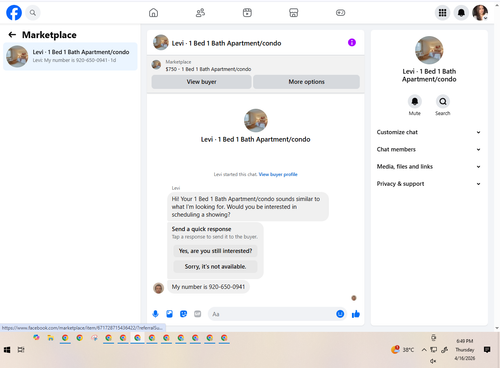Open the account profile picture menu
Viewport: 500px width, 368px height.
pyautogui.click(x=480, y=13)
